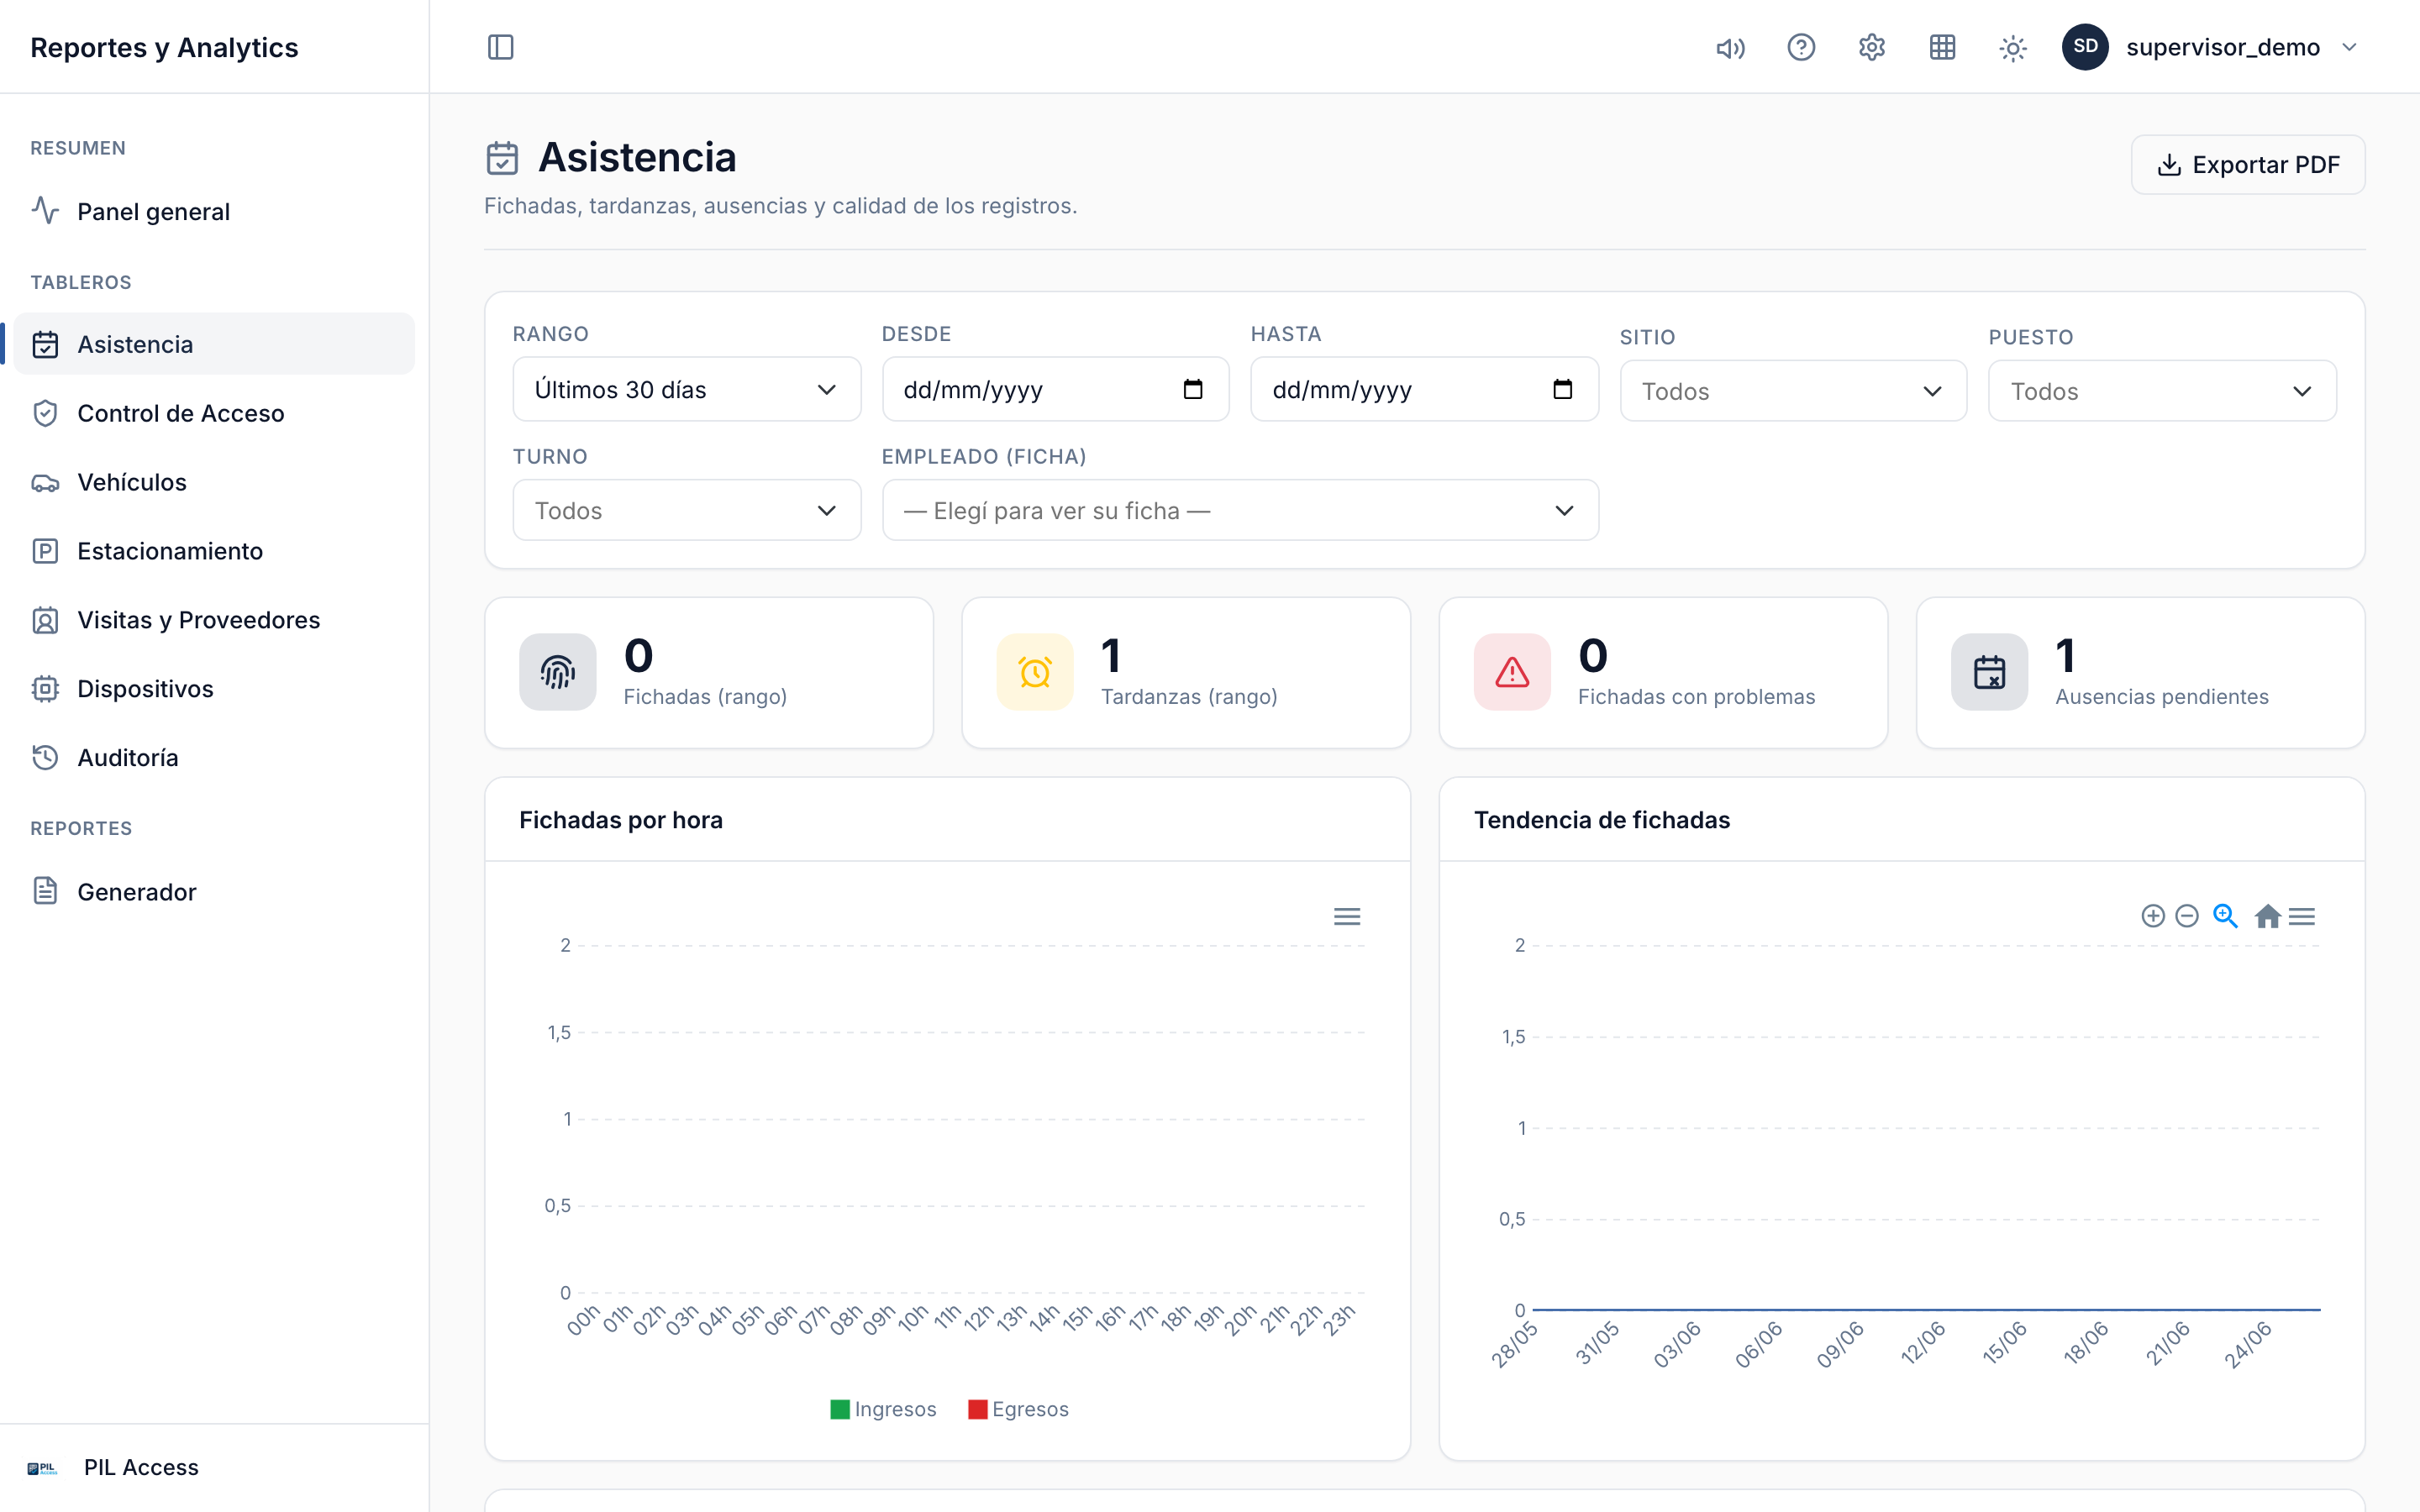This screenshot has width=2420, height=1512.
Task: Open the Turno dropdown
Action: 686,510
